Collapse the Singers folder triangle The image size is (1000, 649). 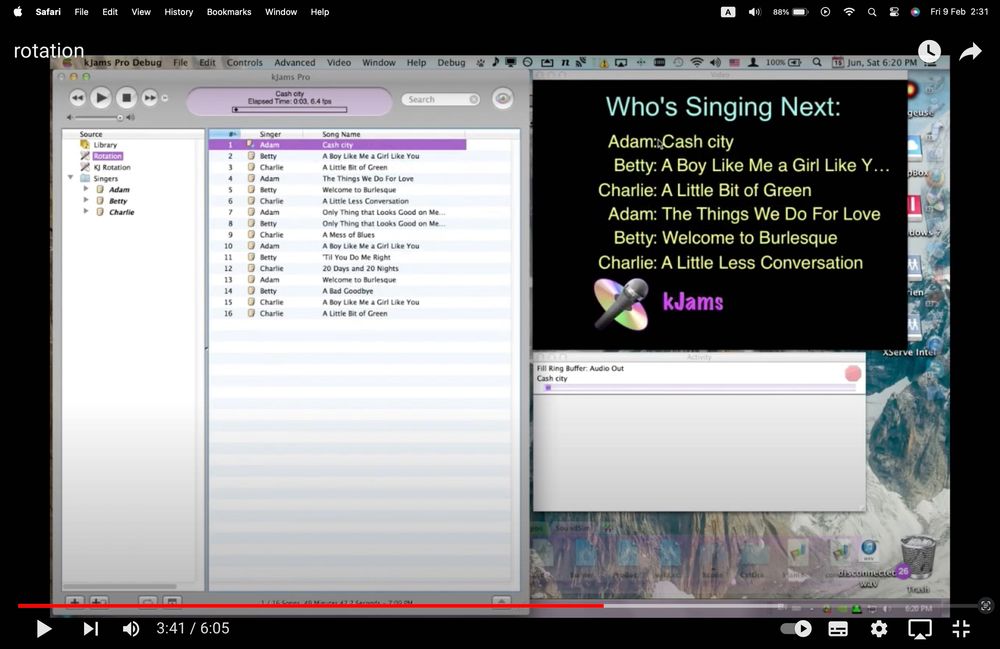click(x=71, y=178)
